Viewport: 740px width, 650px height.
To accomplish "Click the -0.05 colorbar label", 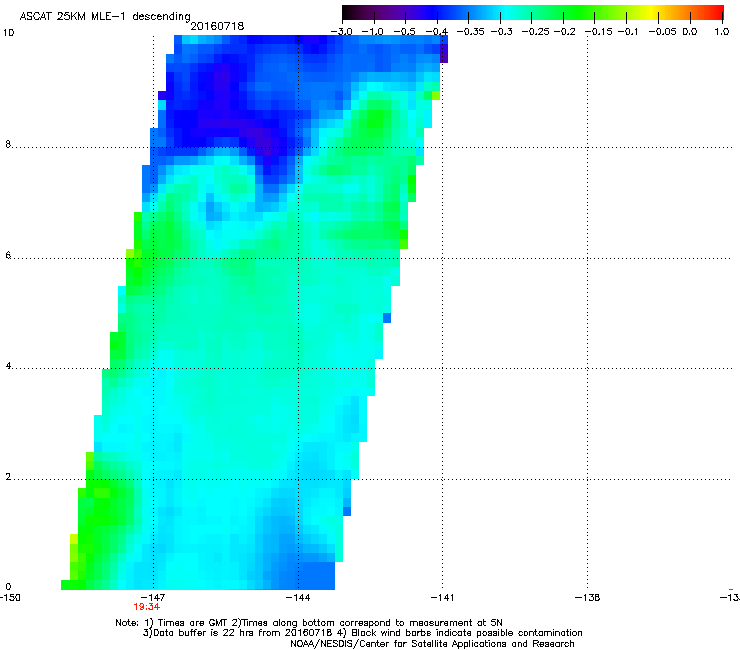I will coord(663,32).
